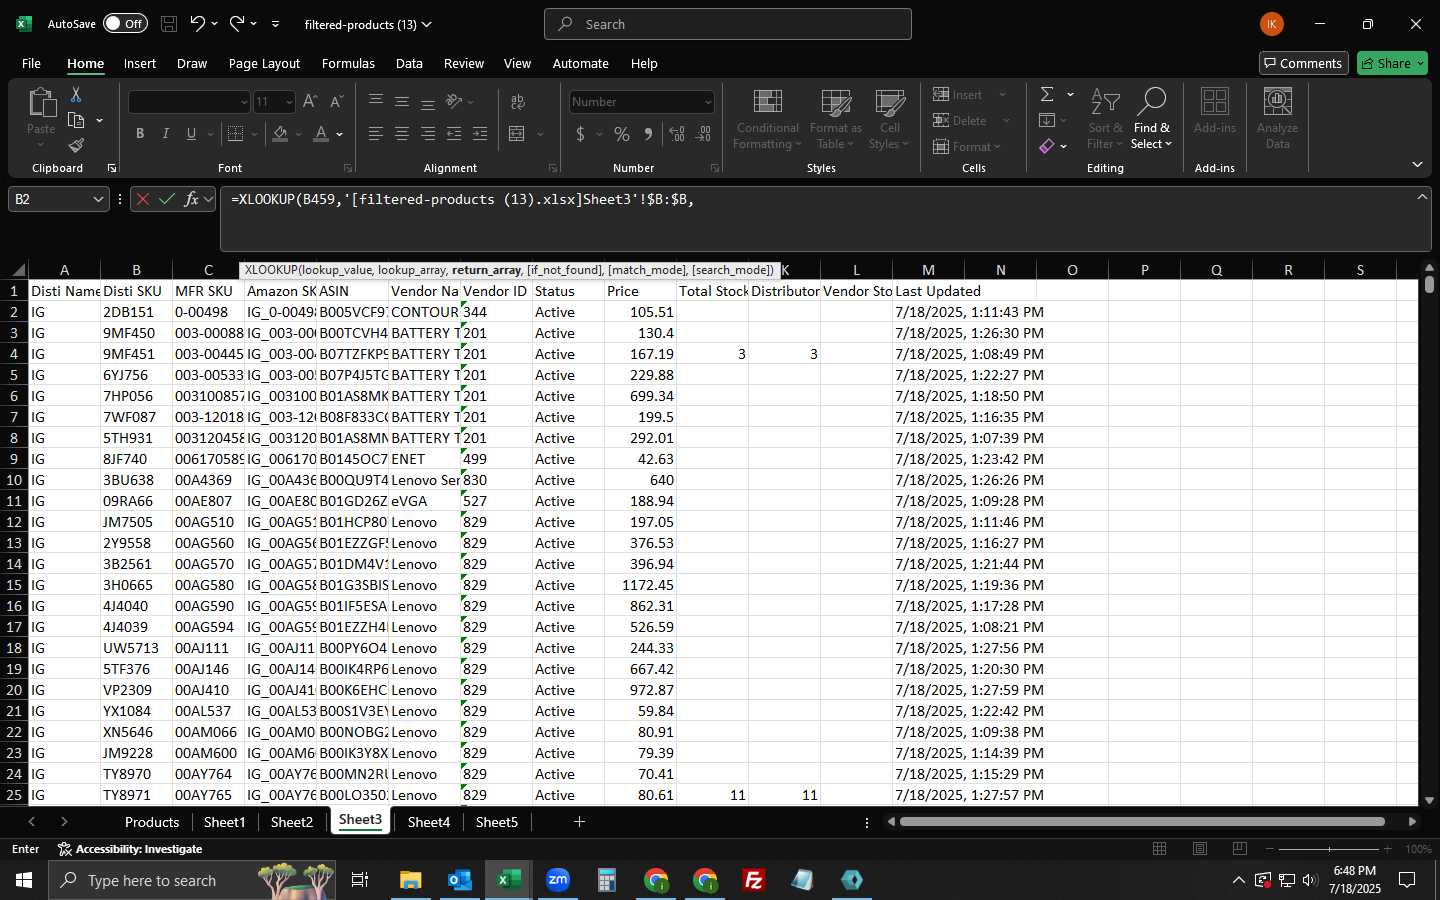The height and width of the screenshot is (900, 1440).
Task: Switch to the Products sheet tab
Action: click(152, 822)
